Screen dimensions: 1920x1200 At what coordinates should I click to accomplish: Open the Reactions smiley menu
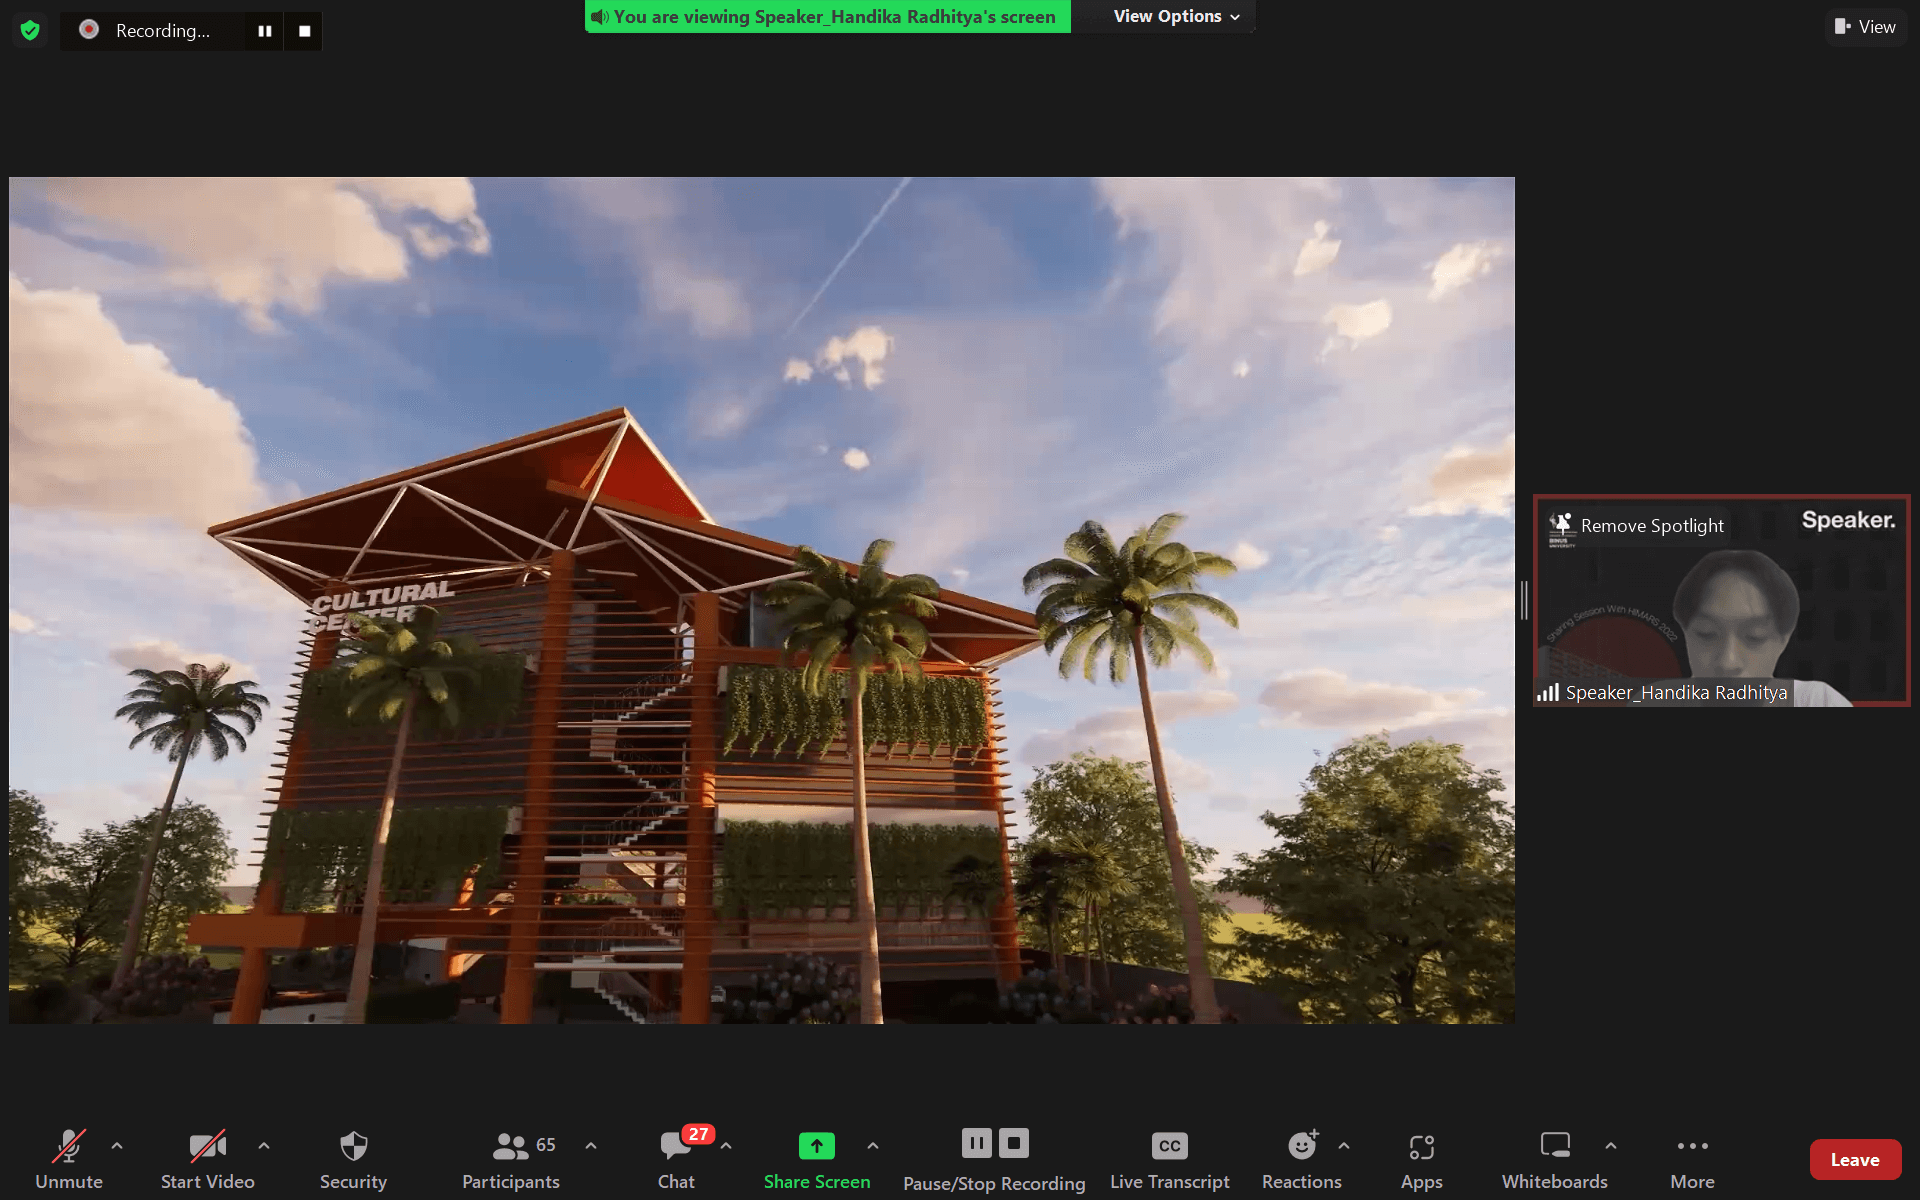1302,1160
